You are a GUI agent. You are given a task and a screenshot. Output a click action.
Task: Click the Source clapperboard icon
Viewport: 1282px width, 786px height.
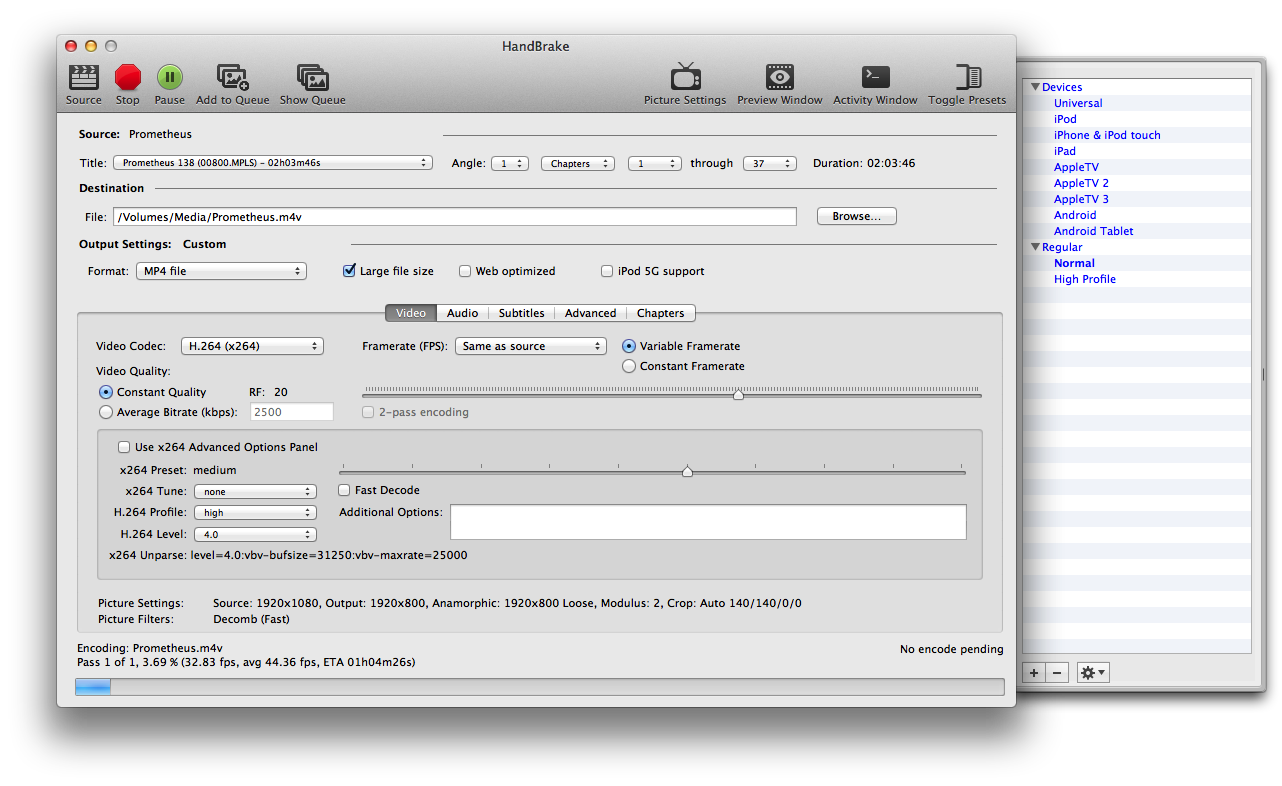(x=84, y=77)
